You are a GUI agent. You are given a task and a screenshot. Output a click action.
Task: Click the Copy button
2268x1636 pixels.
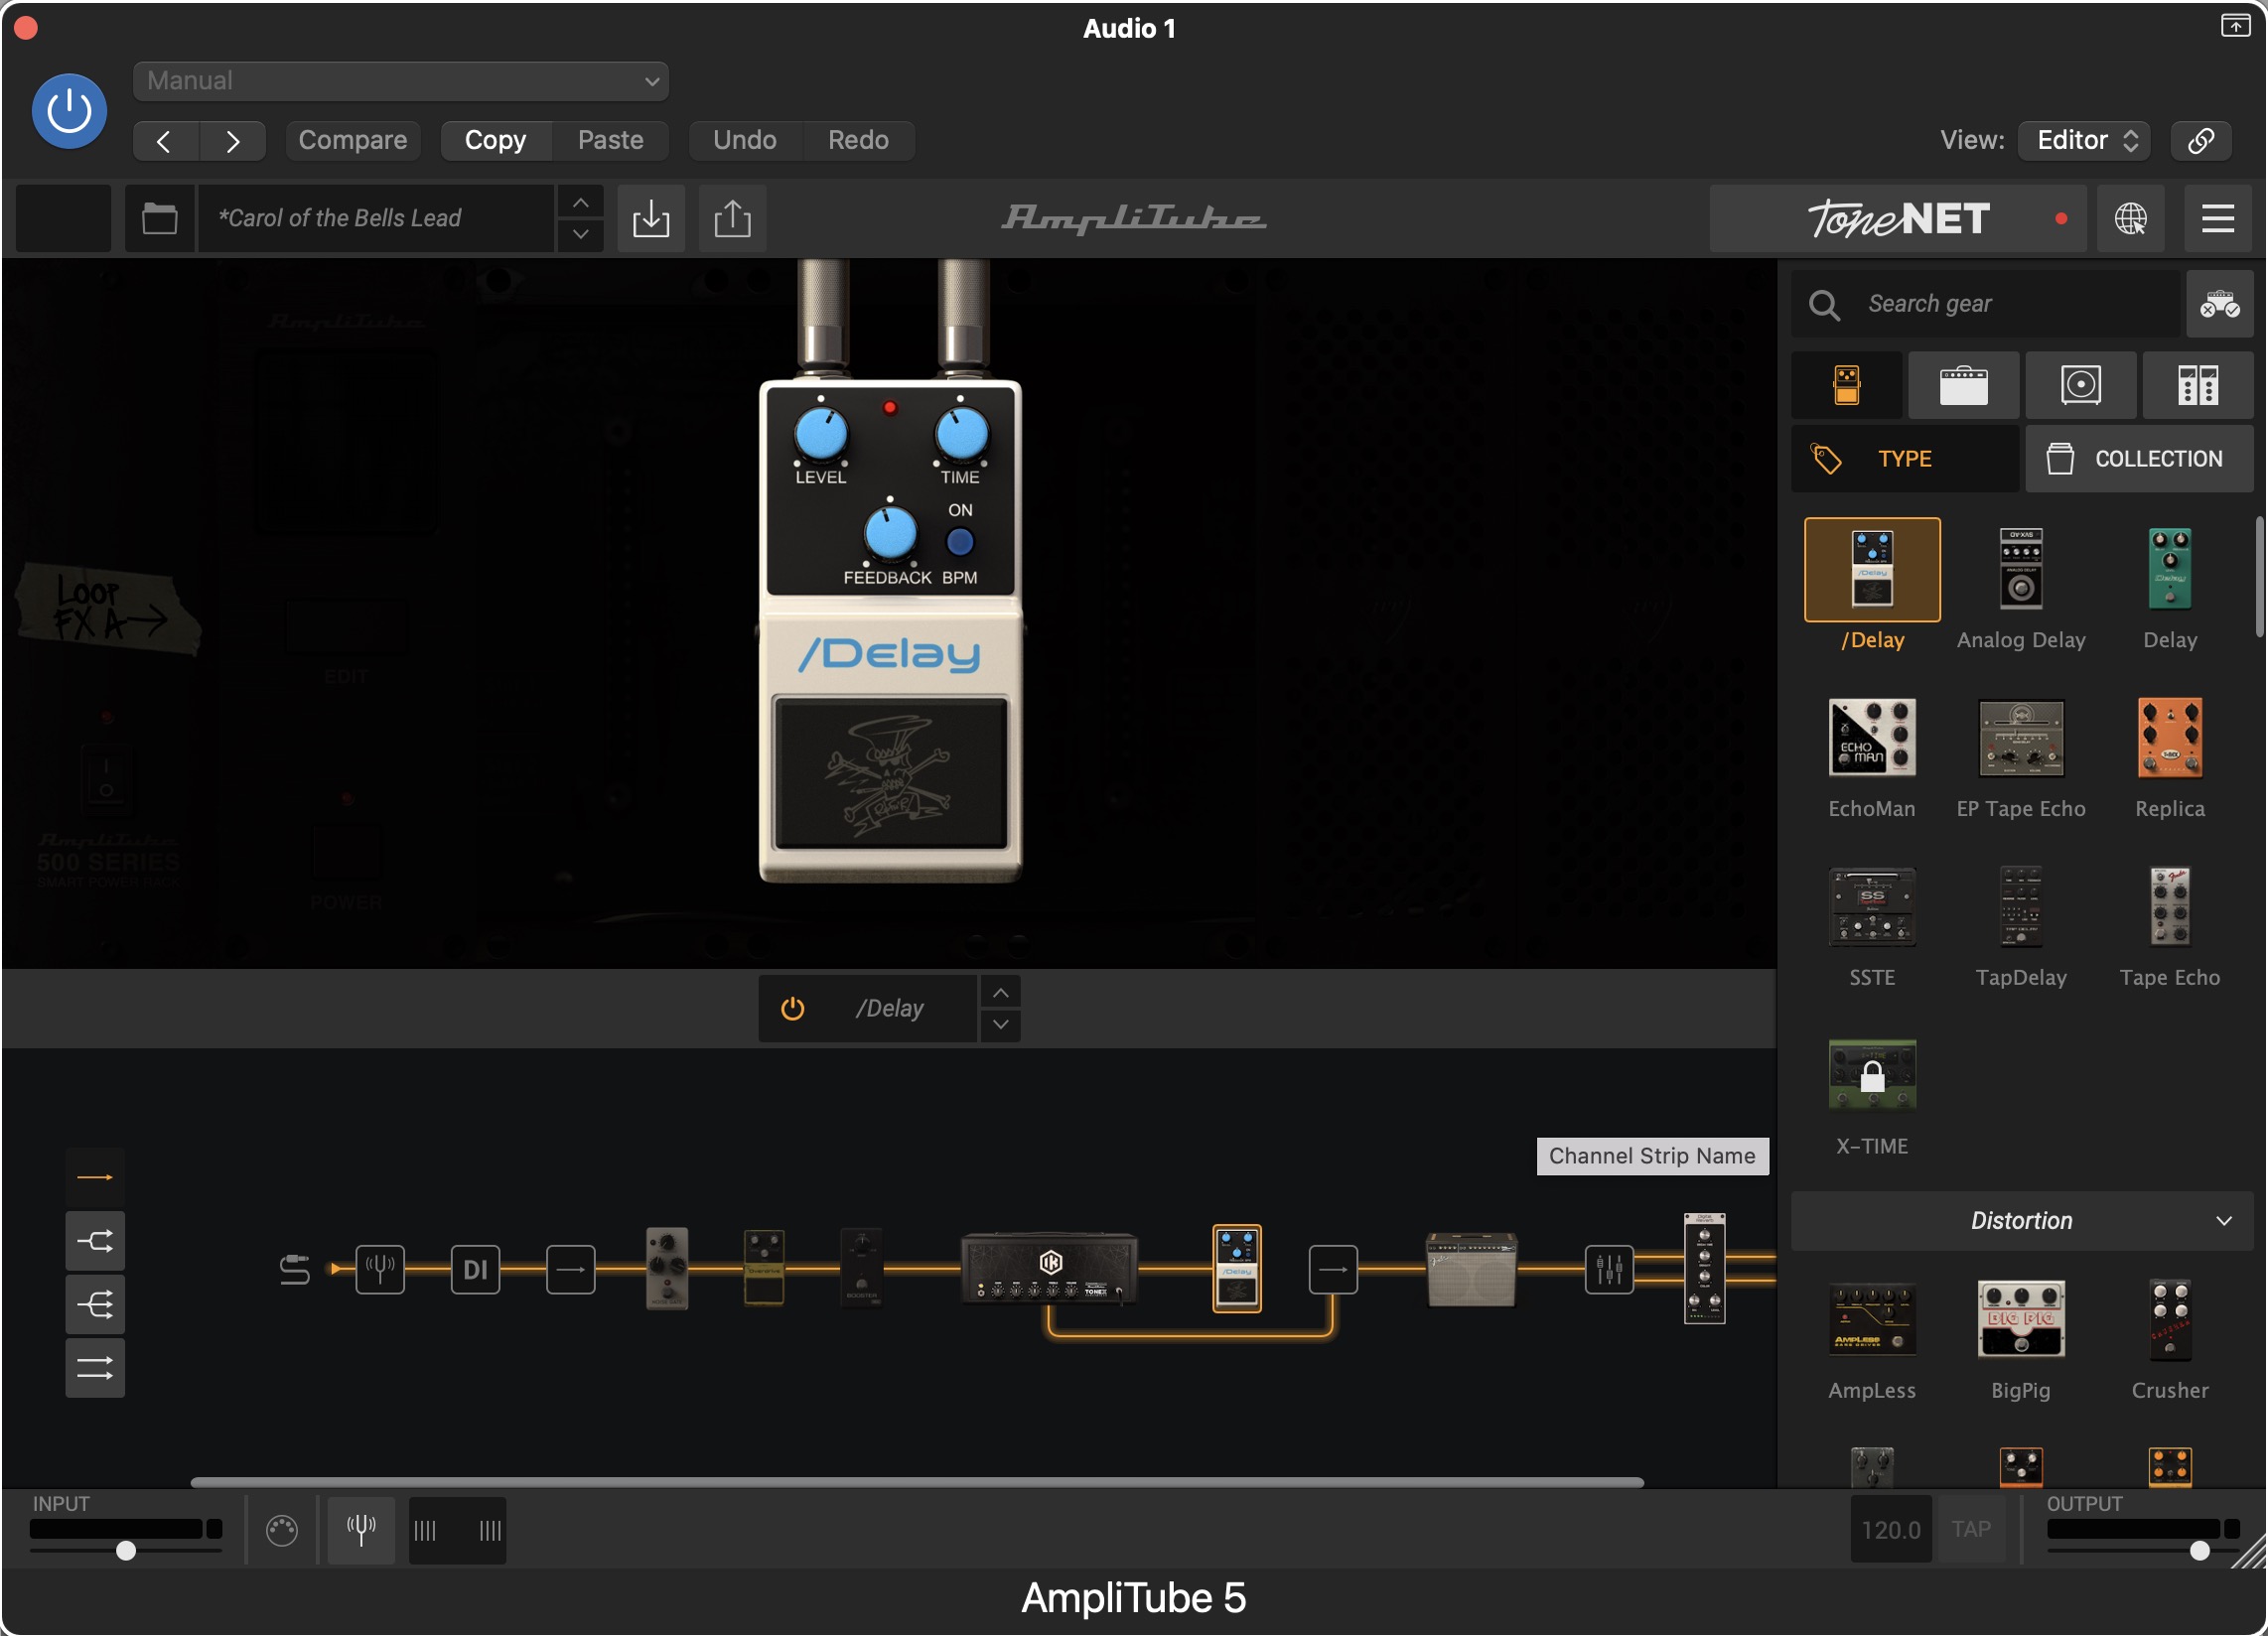495,140
